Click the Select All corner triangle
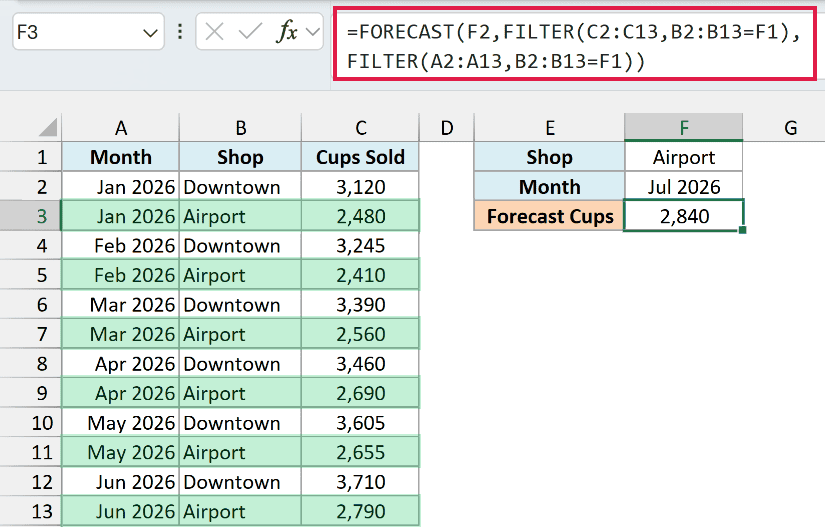 pyautogui.click(x=47, y=128)
